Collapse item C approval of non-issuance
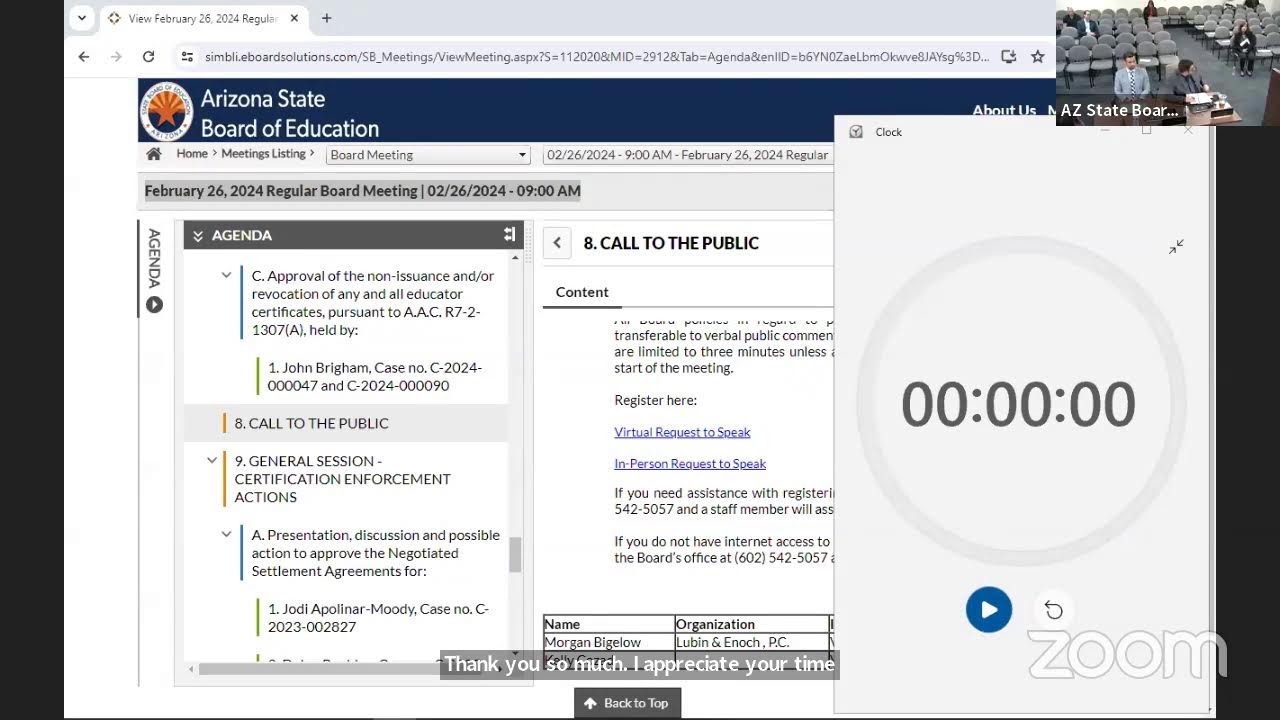1280x720 pixels. click(x=226, y=275)
